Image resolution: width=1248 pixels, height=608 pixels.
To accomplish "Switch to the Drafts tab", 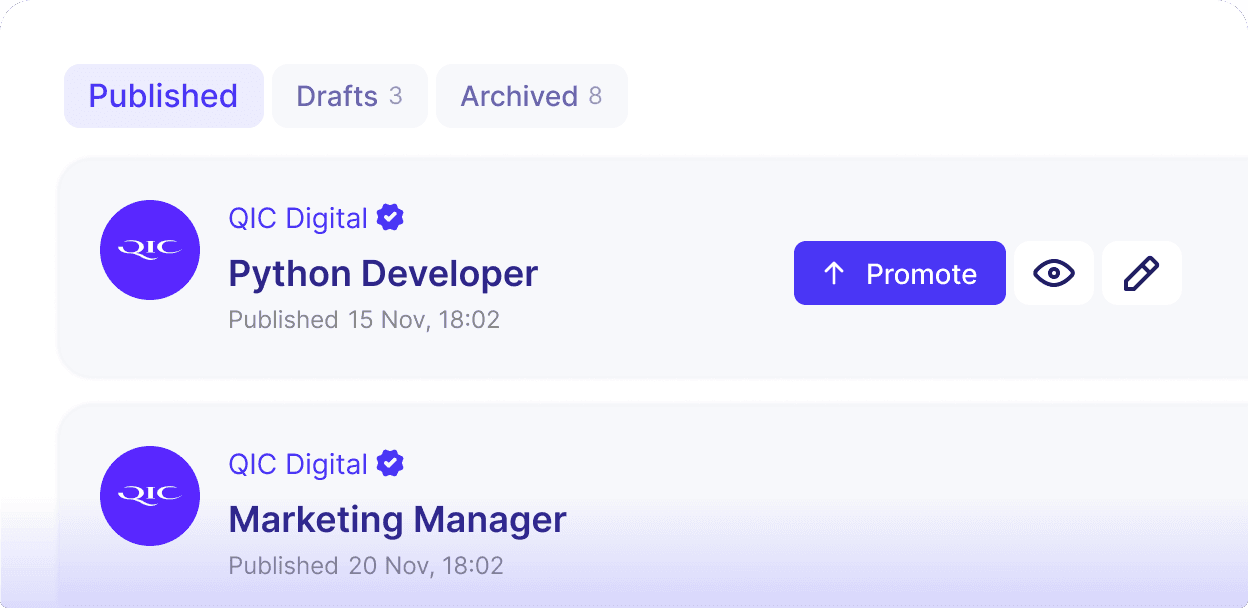I will 337,96.
